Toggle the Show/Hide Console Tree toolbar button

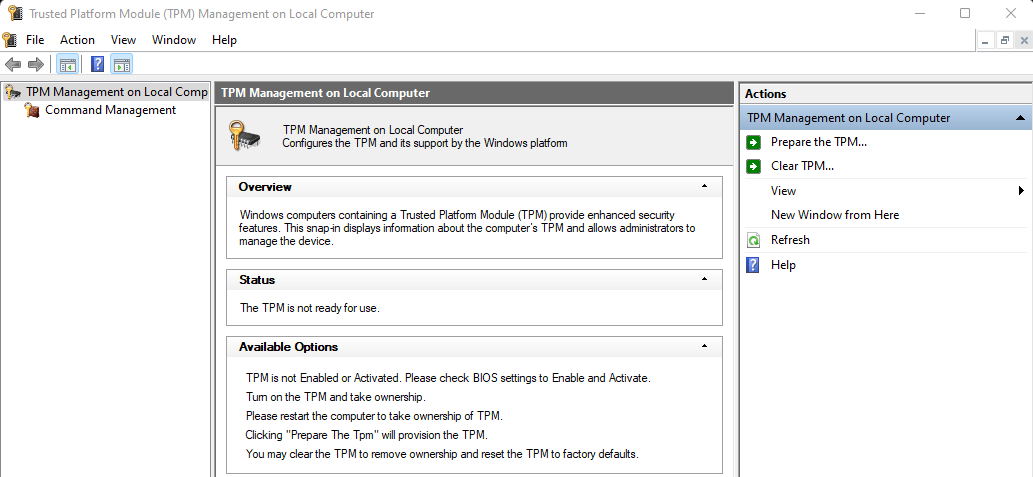pyautogui.click(x=67, y=65)
